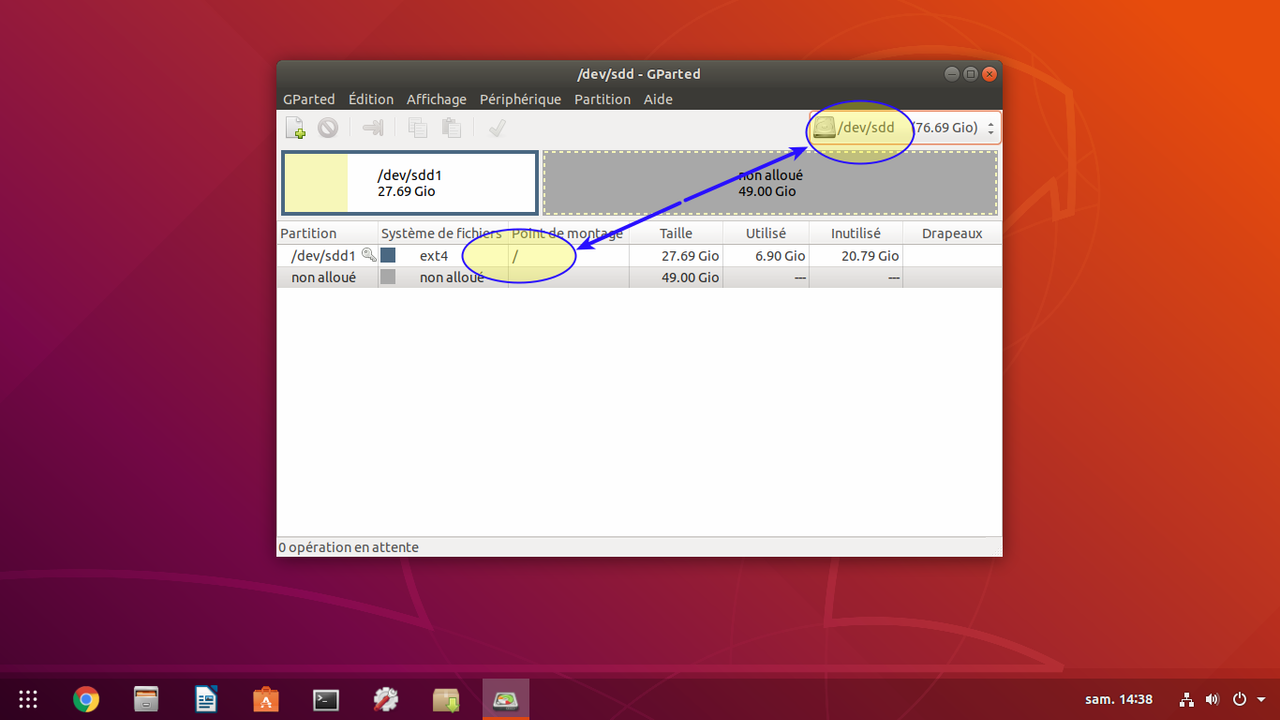Select the /dev/sdd1 partition graphic block

[x=410, y=183]
